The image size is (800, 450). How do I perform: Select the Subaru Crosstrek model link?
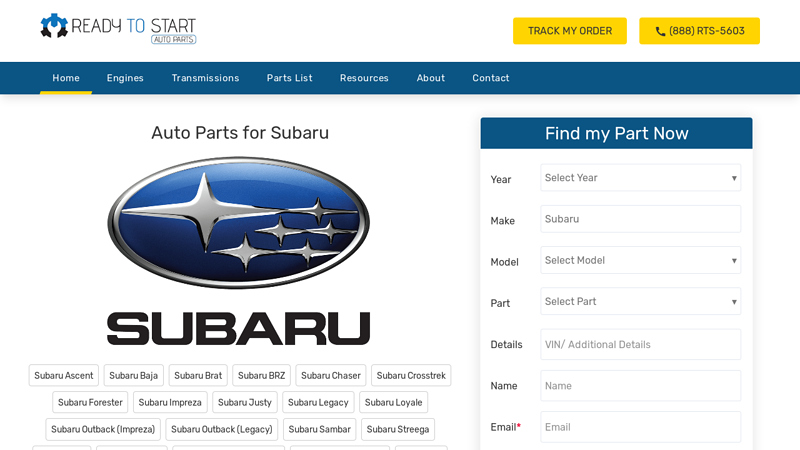point(411,376)
